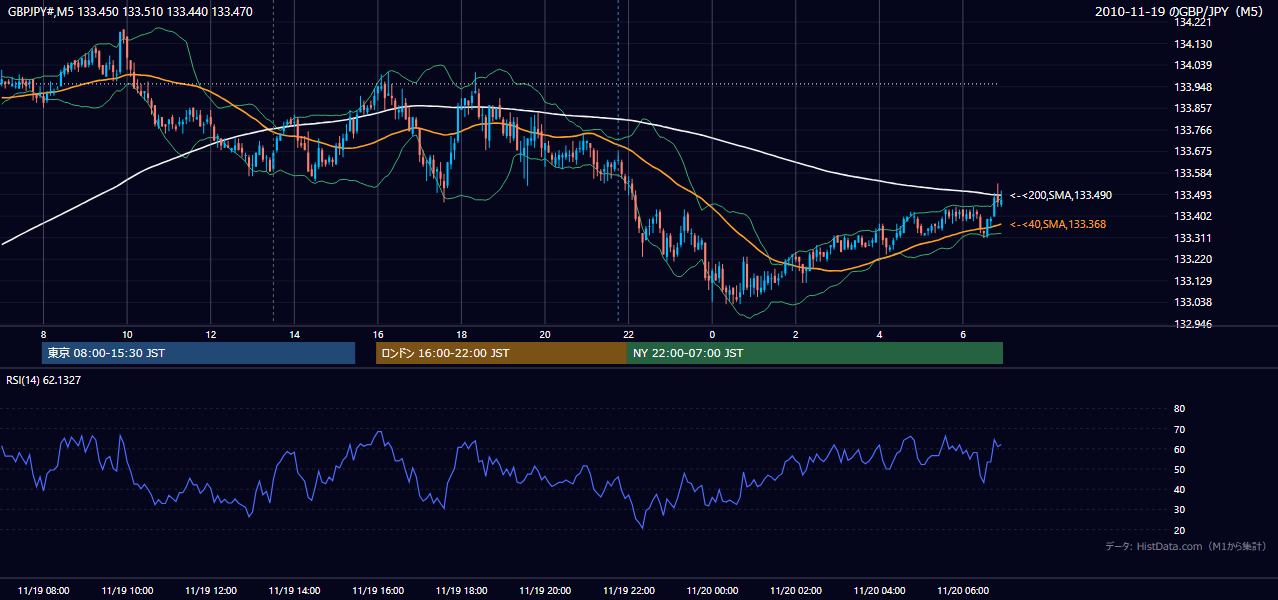Click the 11/19 20:00 date axis label
This screenshot has width=1278, height=600.
[545, 591]
